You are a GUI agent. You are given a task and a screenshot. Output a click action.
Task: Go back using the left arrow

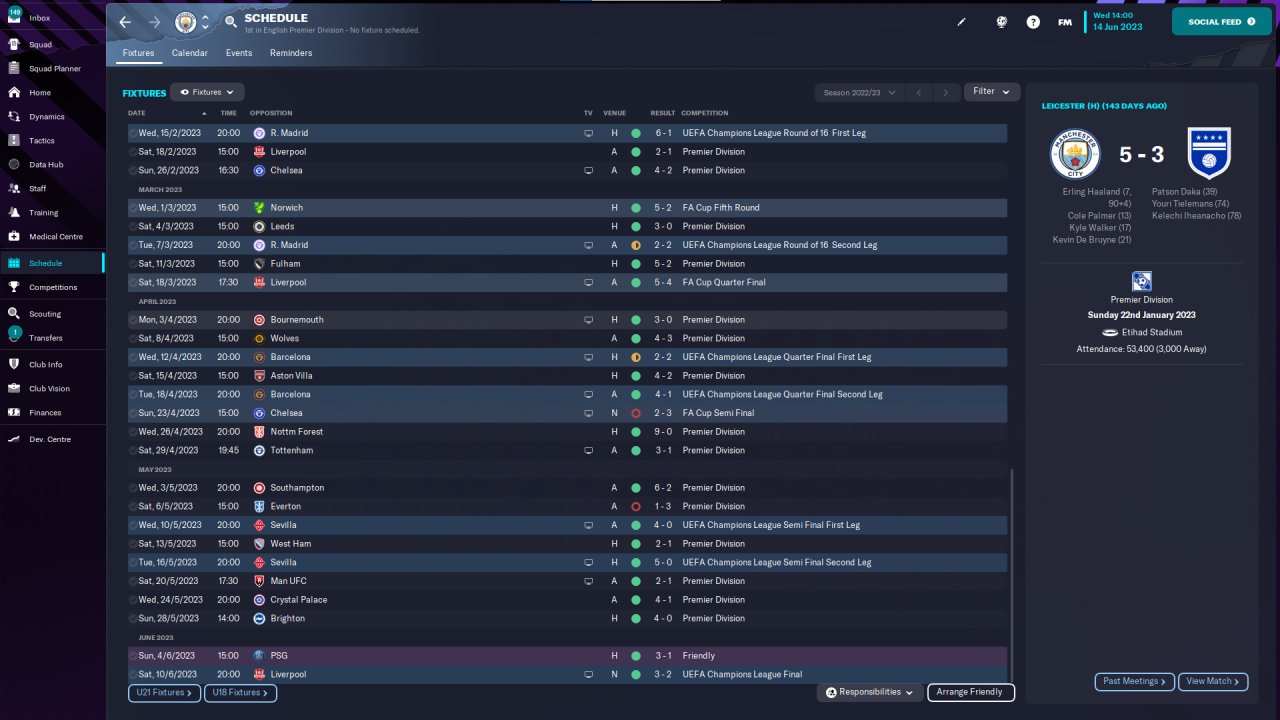pyautogui.click(x=125, y=22)
